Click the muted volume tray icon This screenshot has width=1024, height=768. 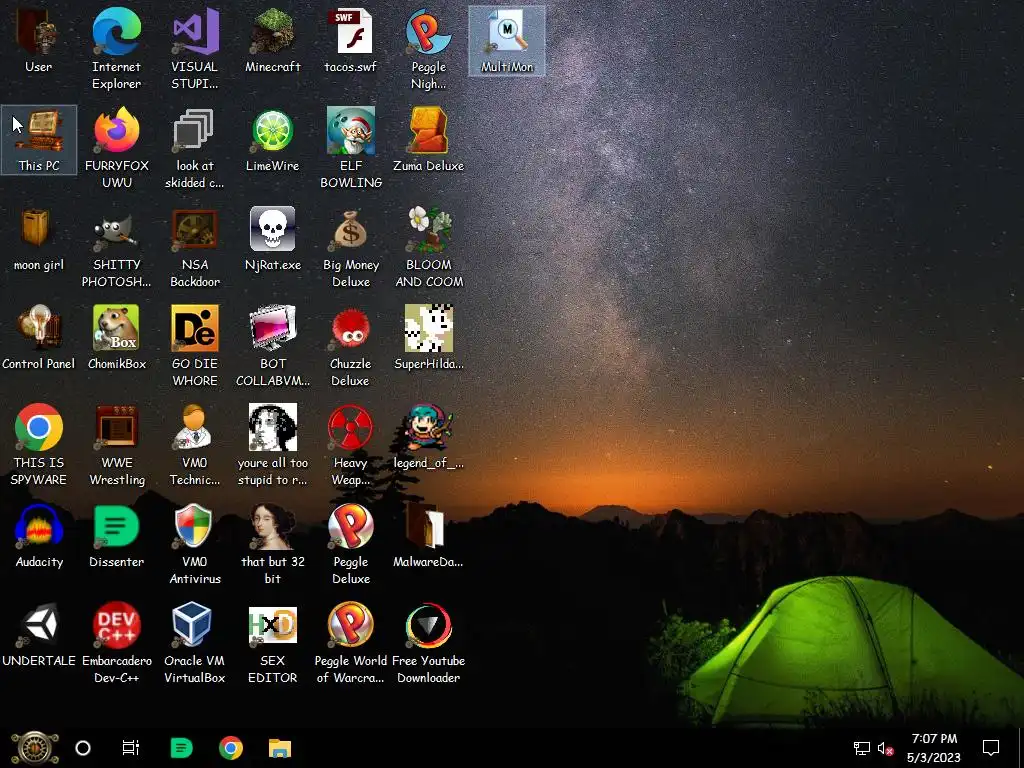pyautogui.click(x=886, y=748)
